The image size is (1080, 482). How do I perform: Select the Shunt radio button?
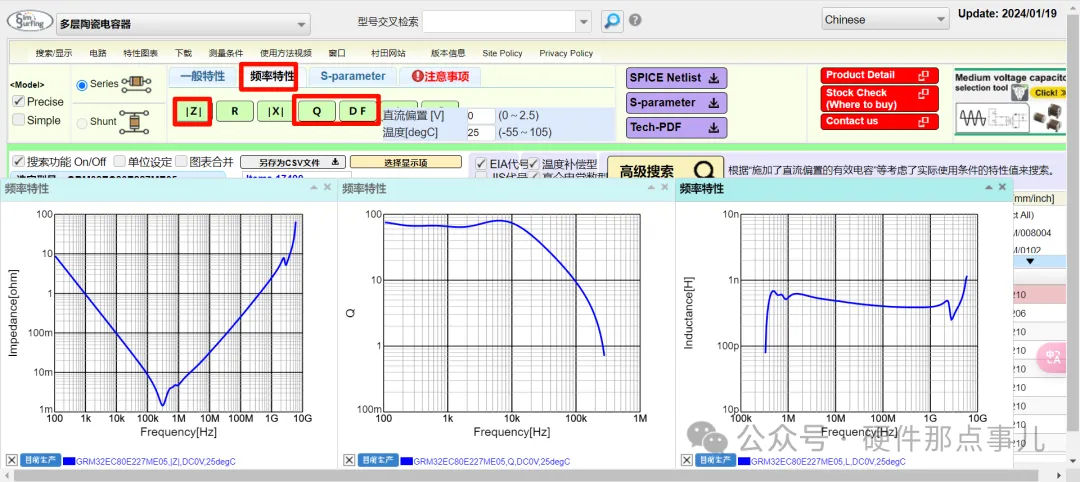[82, 123]
